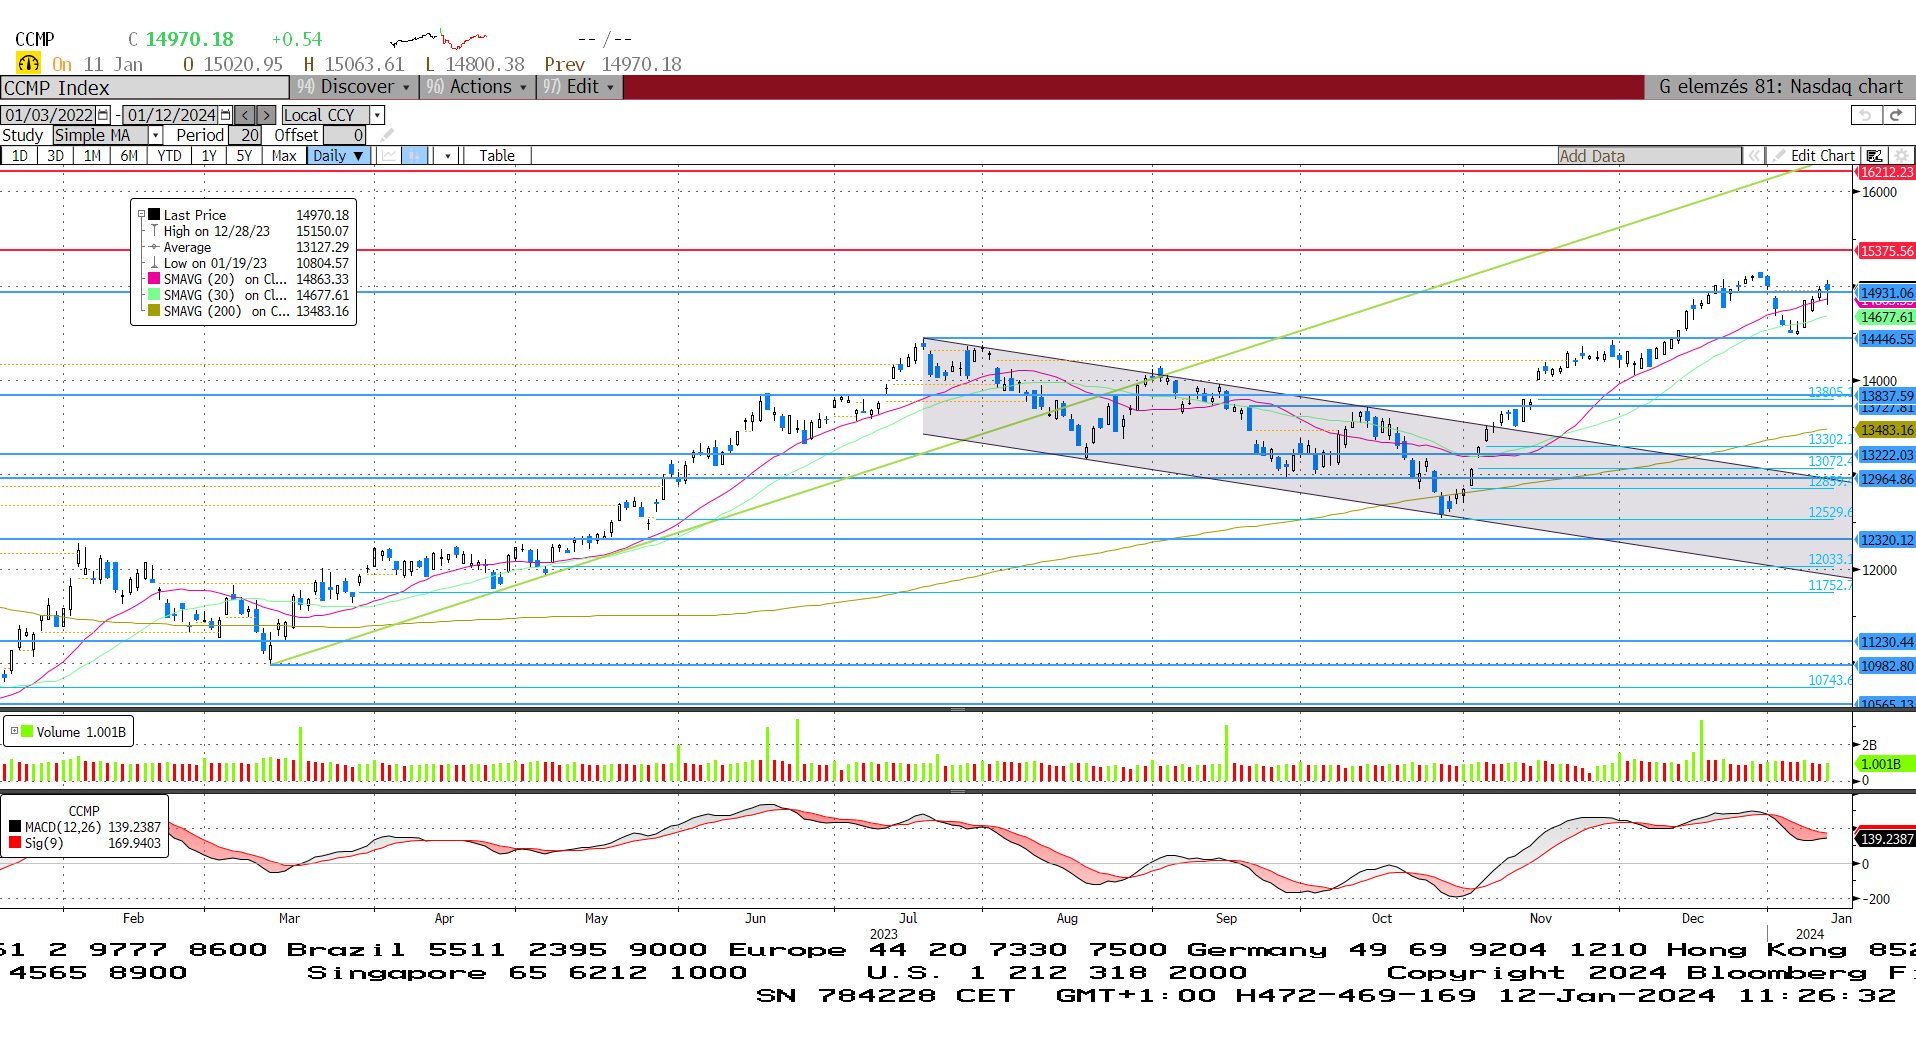Screen dimensions: 1916x1051
Task: Click the Offset value field
Action: coord(344,135)
